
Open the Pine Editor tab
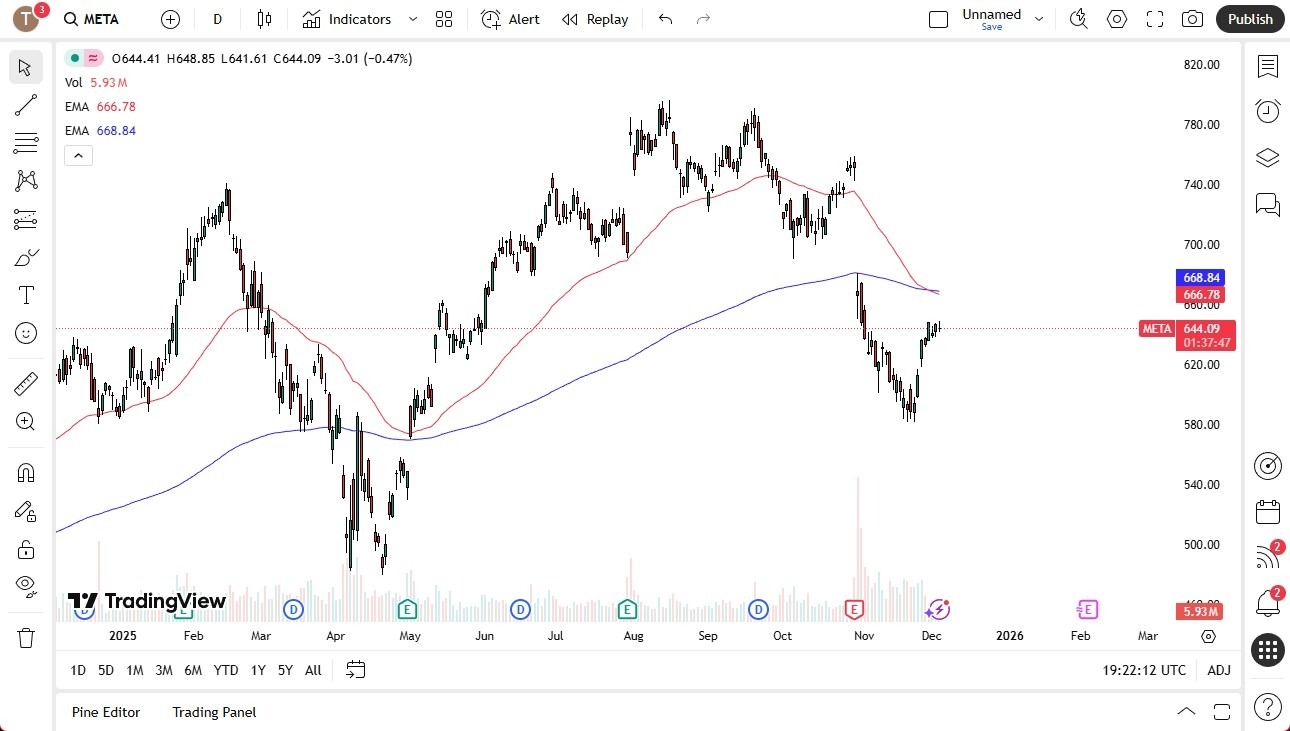pyautogui.click(x=106, y=712)
